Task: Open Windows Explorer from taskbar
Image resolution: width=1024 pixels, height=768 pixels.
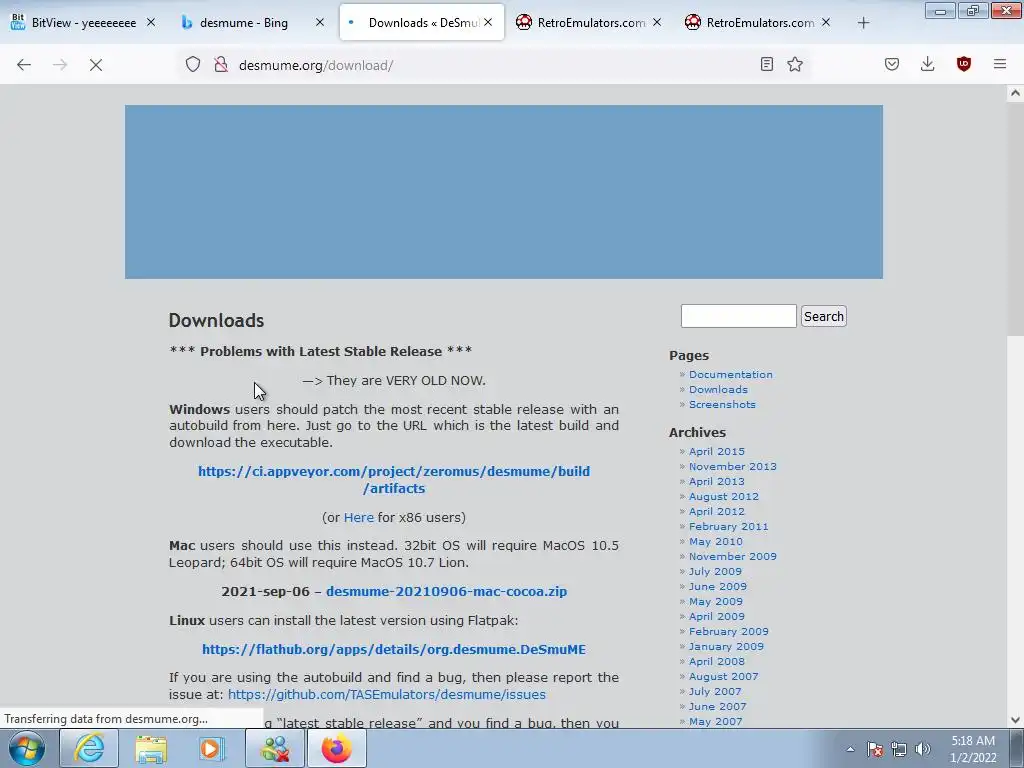Action: (151, 748)
